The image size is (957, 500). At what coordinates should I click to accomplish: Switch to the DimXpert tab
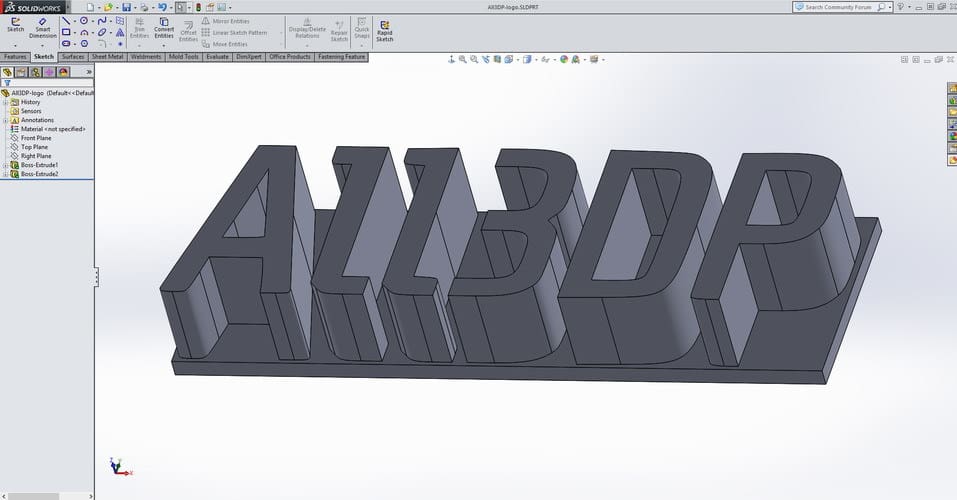click(249, 57)
